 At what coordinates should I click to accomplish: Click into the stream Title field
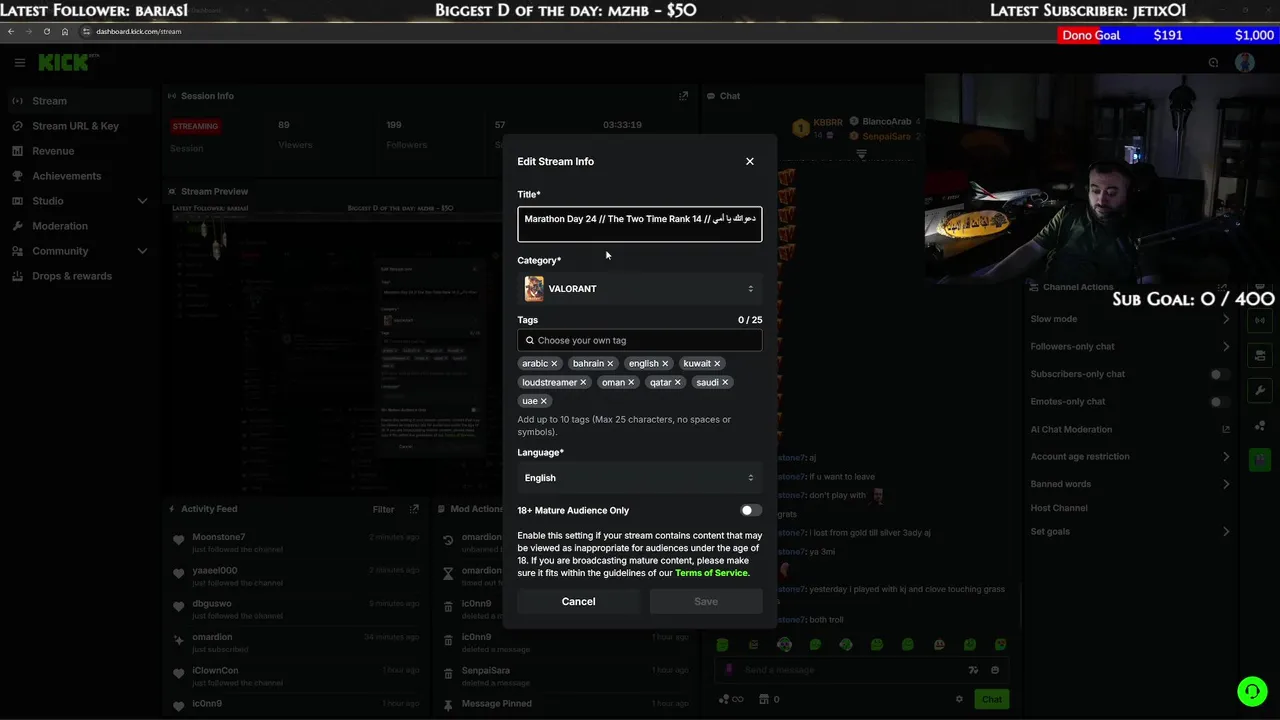(640, 224)
